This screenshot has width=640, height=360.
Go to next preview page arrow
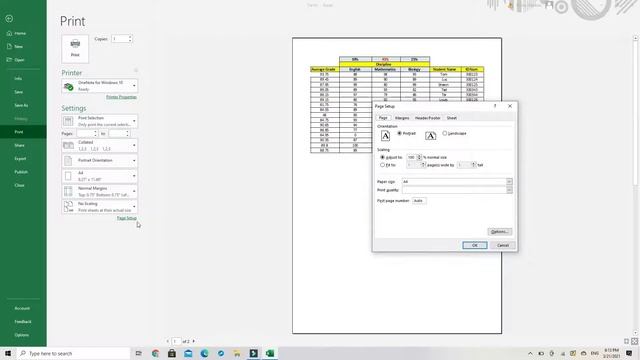[x=193, y=341]
